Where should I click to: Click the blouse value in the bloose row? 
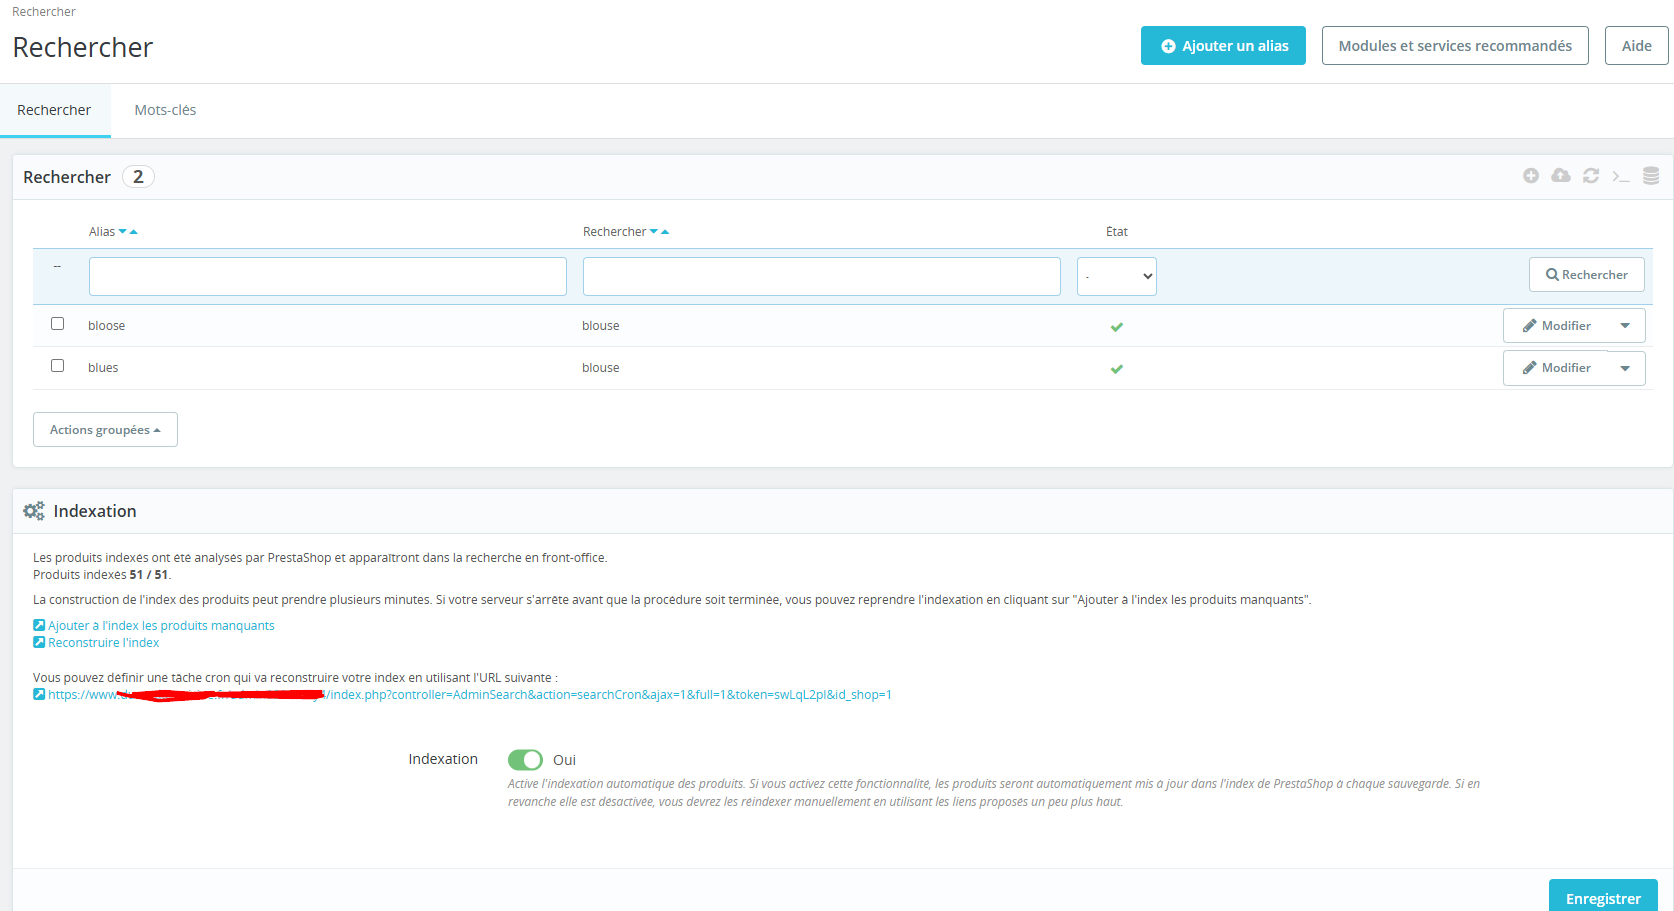[x=601, y=326]
